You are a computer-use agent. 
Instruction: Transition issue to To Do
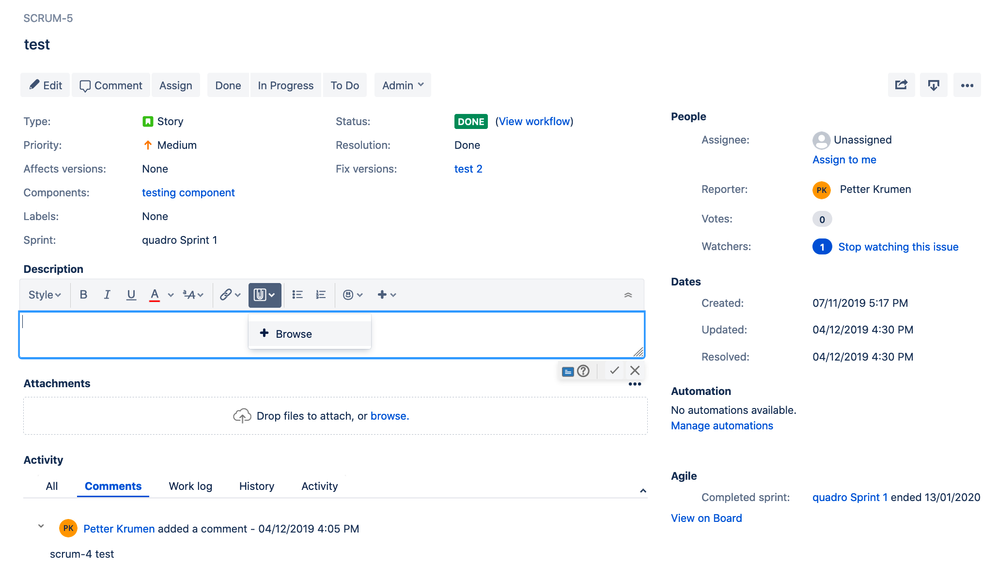click(x=345, y=85)
